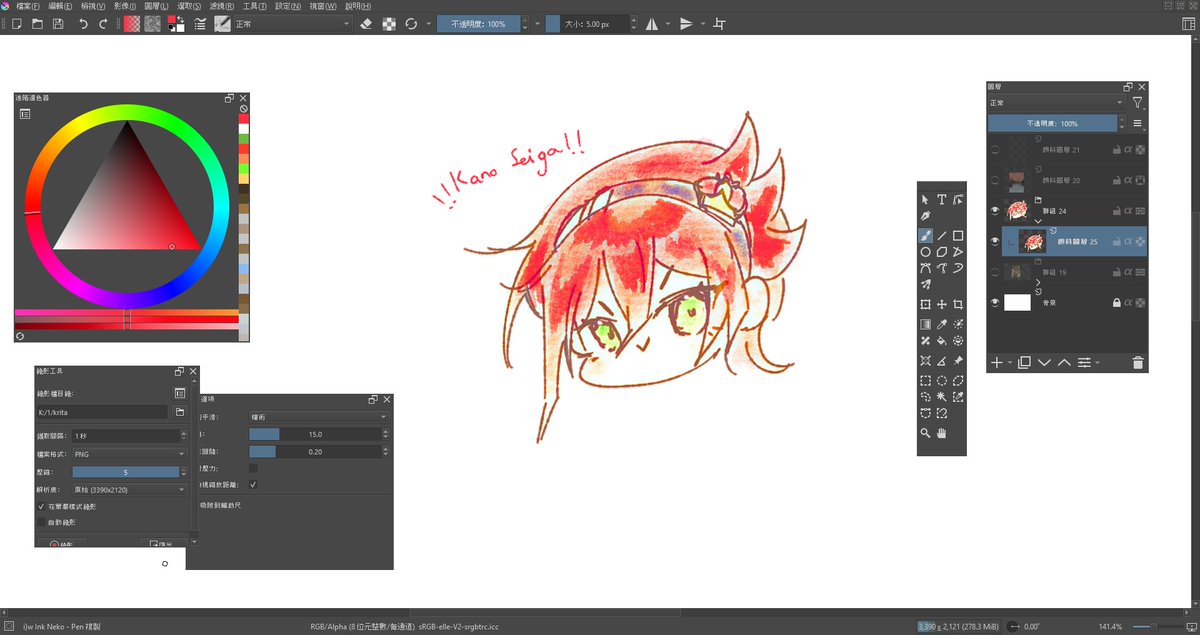Select the Transform tool
Screen dimensions: 1200x635
tap(925, 304)
